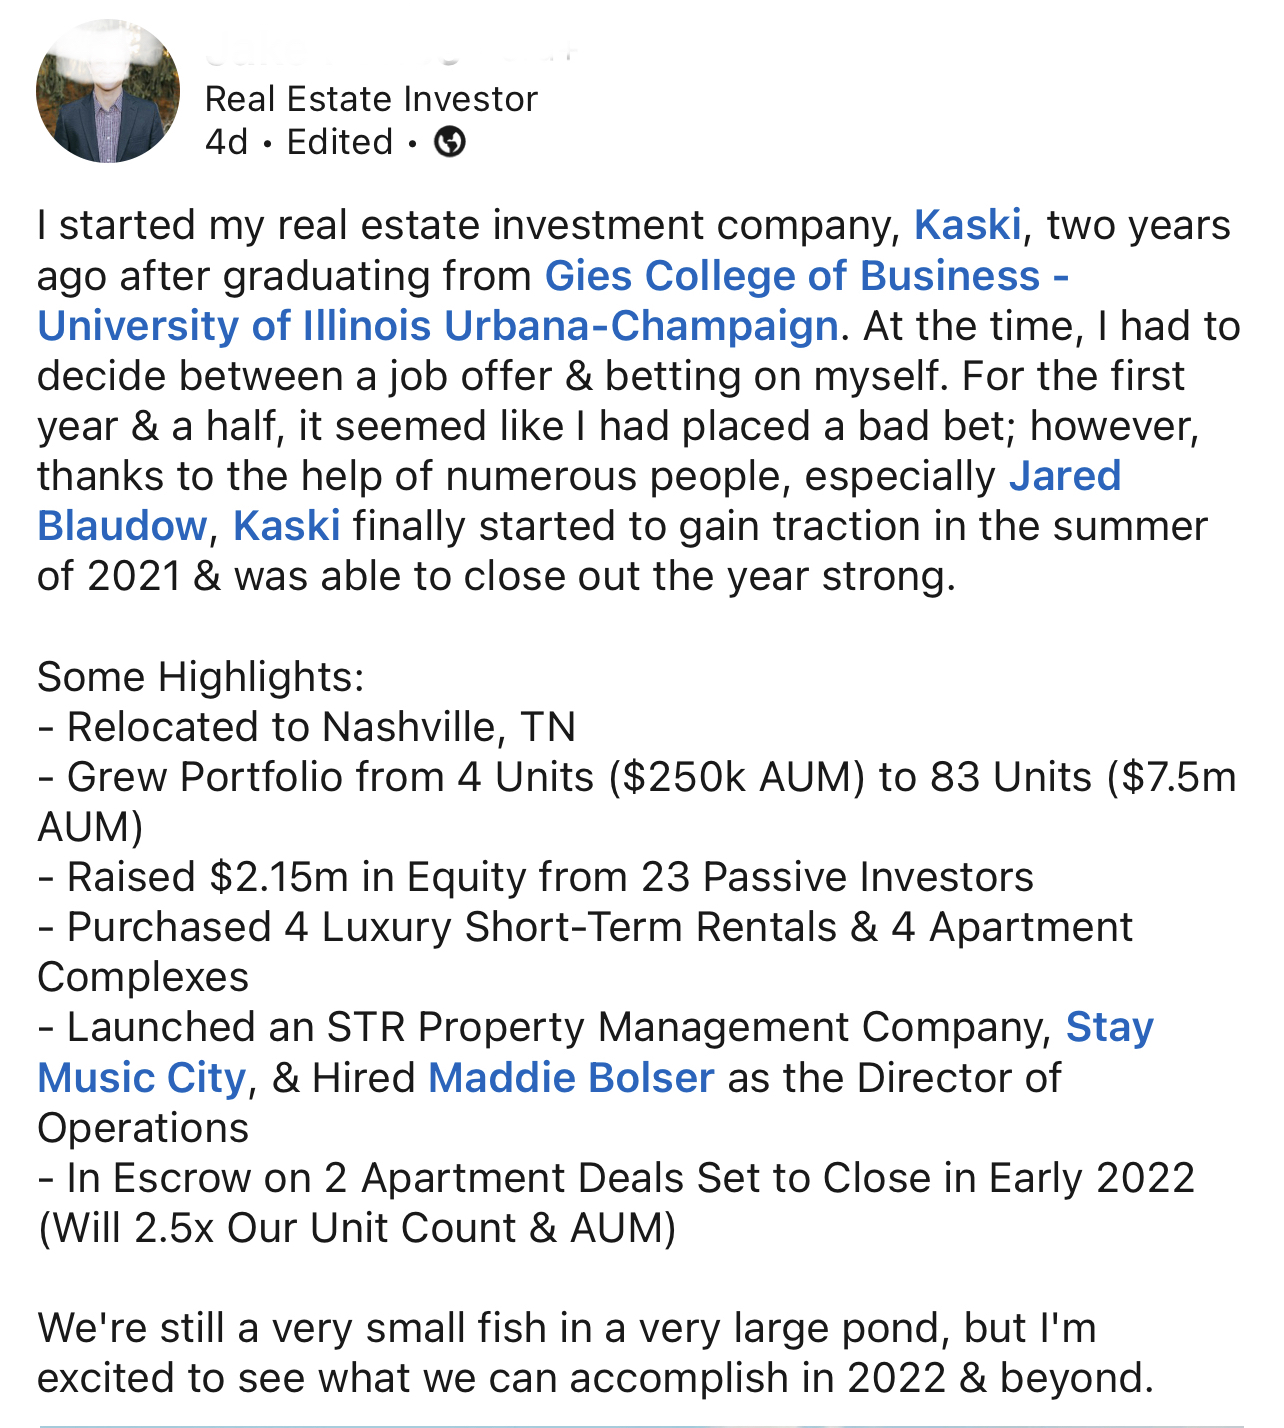Click the "Some Highlights:" heading text
The height and width of the screenshot is (1428, 1284).
tap(201, 677)
